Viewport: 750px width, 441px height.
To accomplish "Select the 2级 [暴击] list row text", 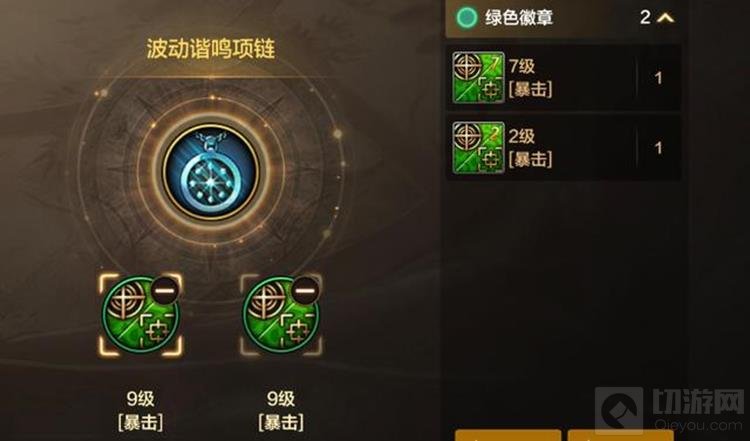I will pos(530,147).
